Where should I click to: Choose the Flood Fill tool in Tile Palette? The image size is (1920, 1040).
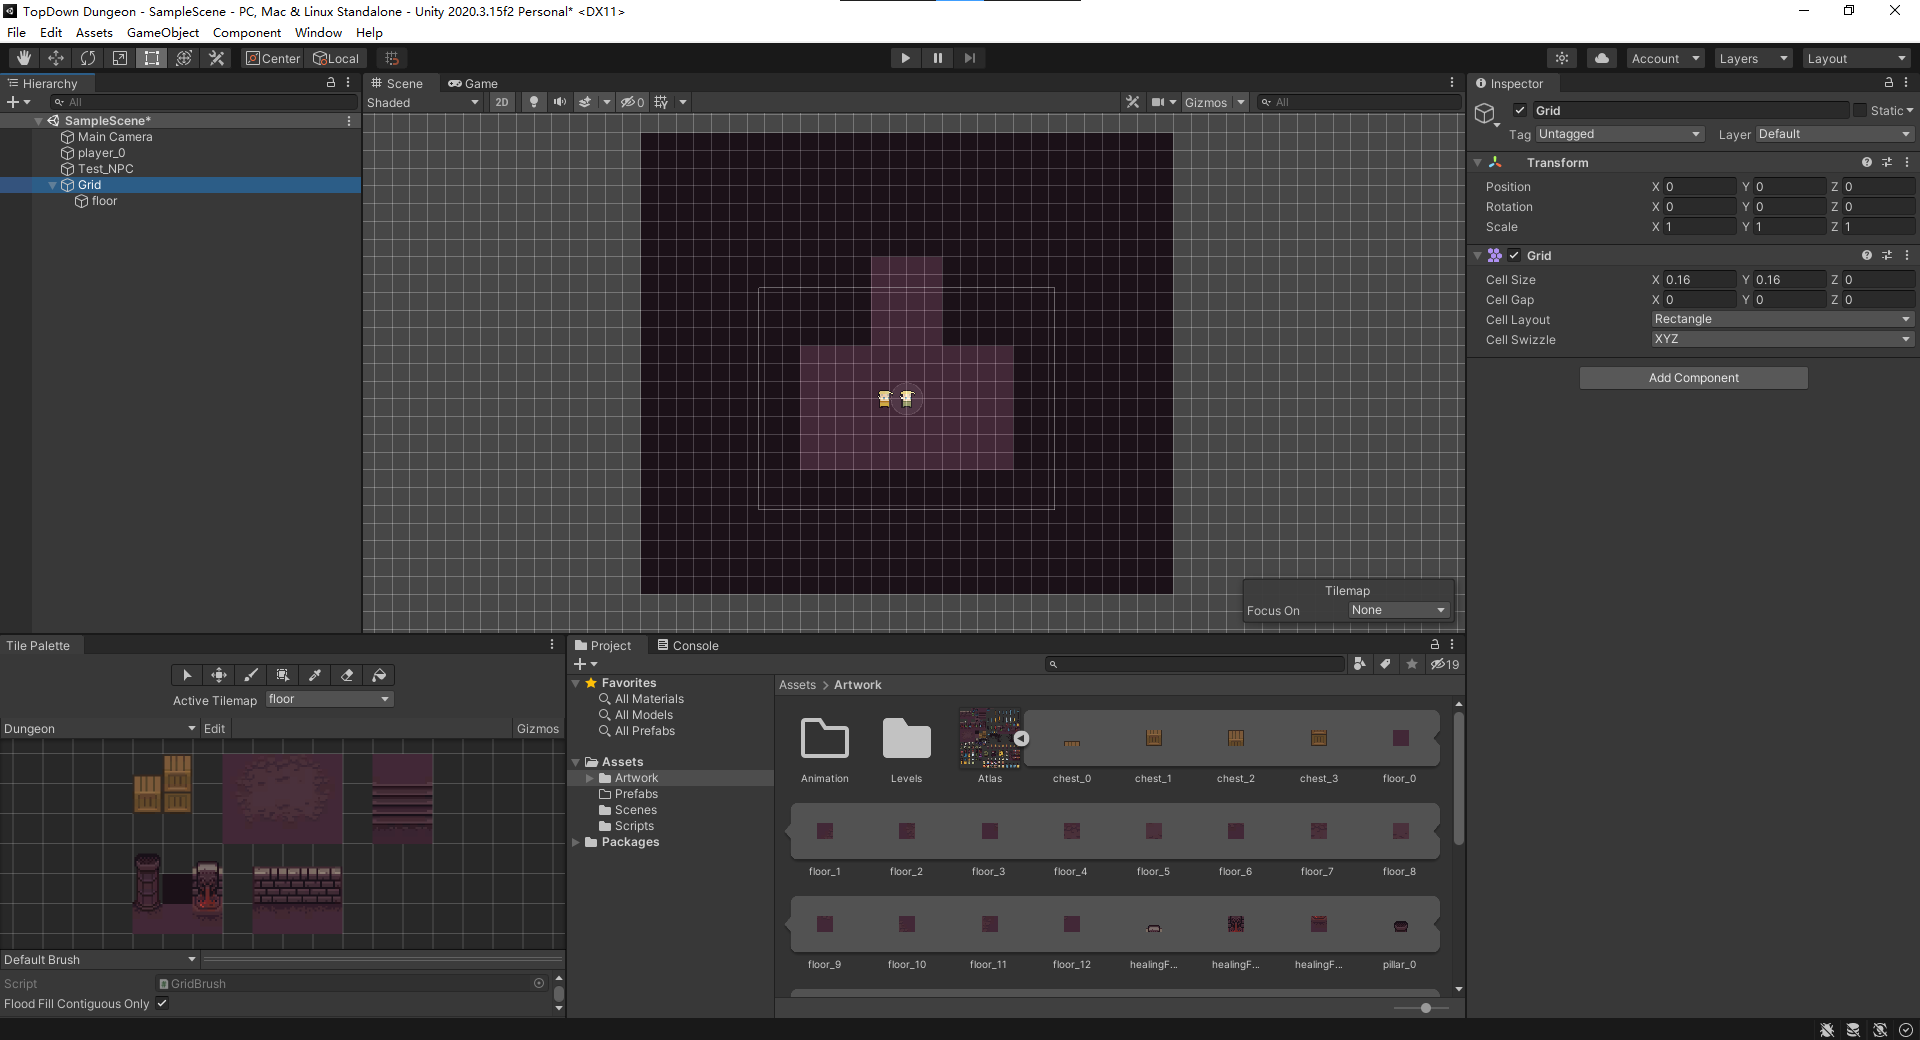pos(379,675)
